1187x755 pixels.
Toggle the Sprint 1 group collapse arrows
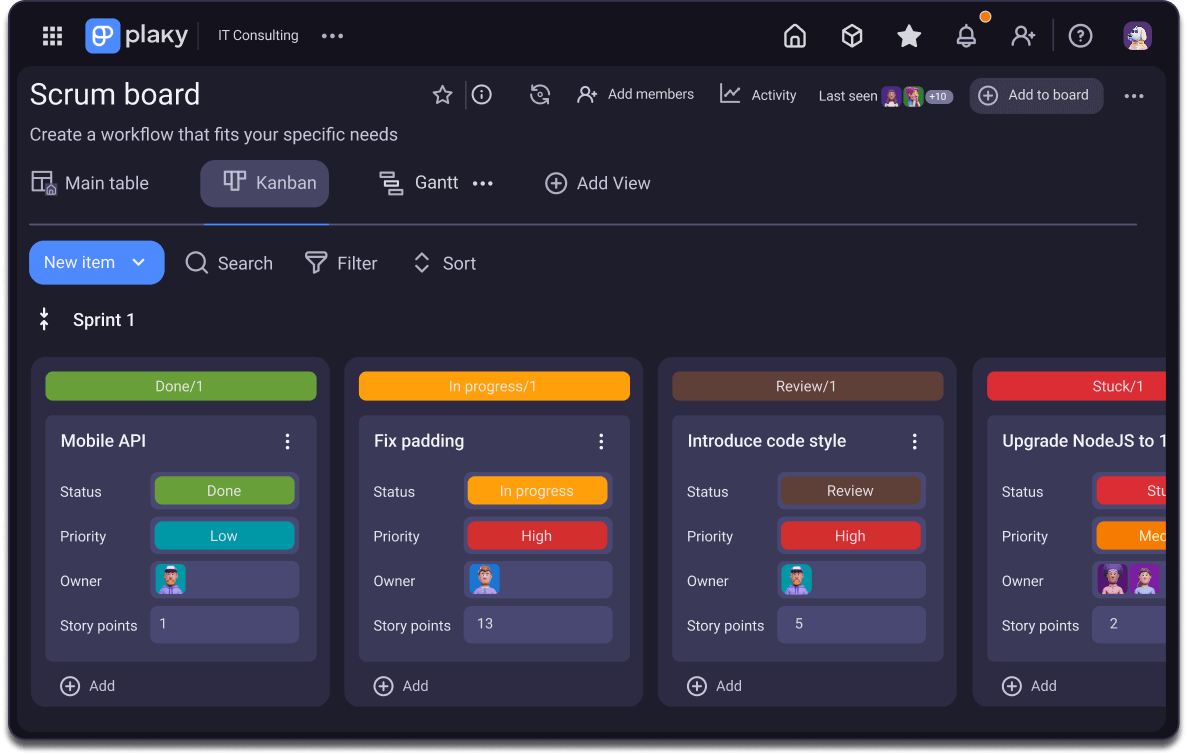44,318
